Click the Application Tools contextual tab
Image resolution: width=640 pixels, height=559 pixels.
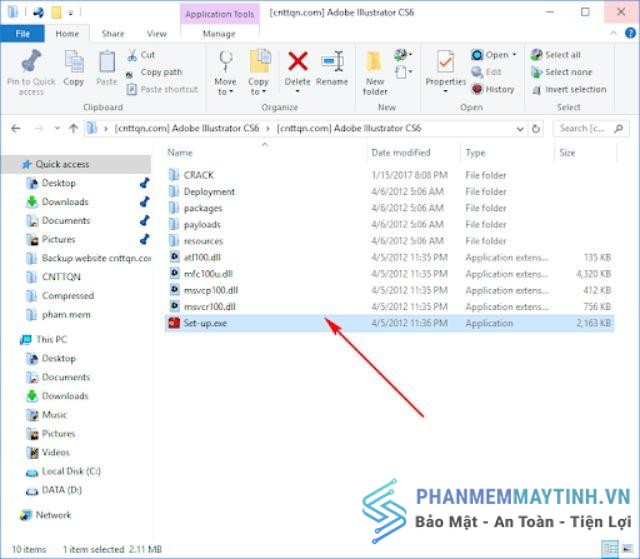[220, 14]
